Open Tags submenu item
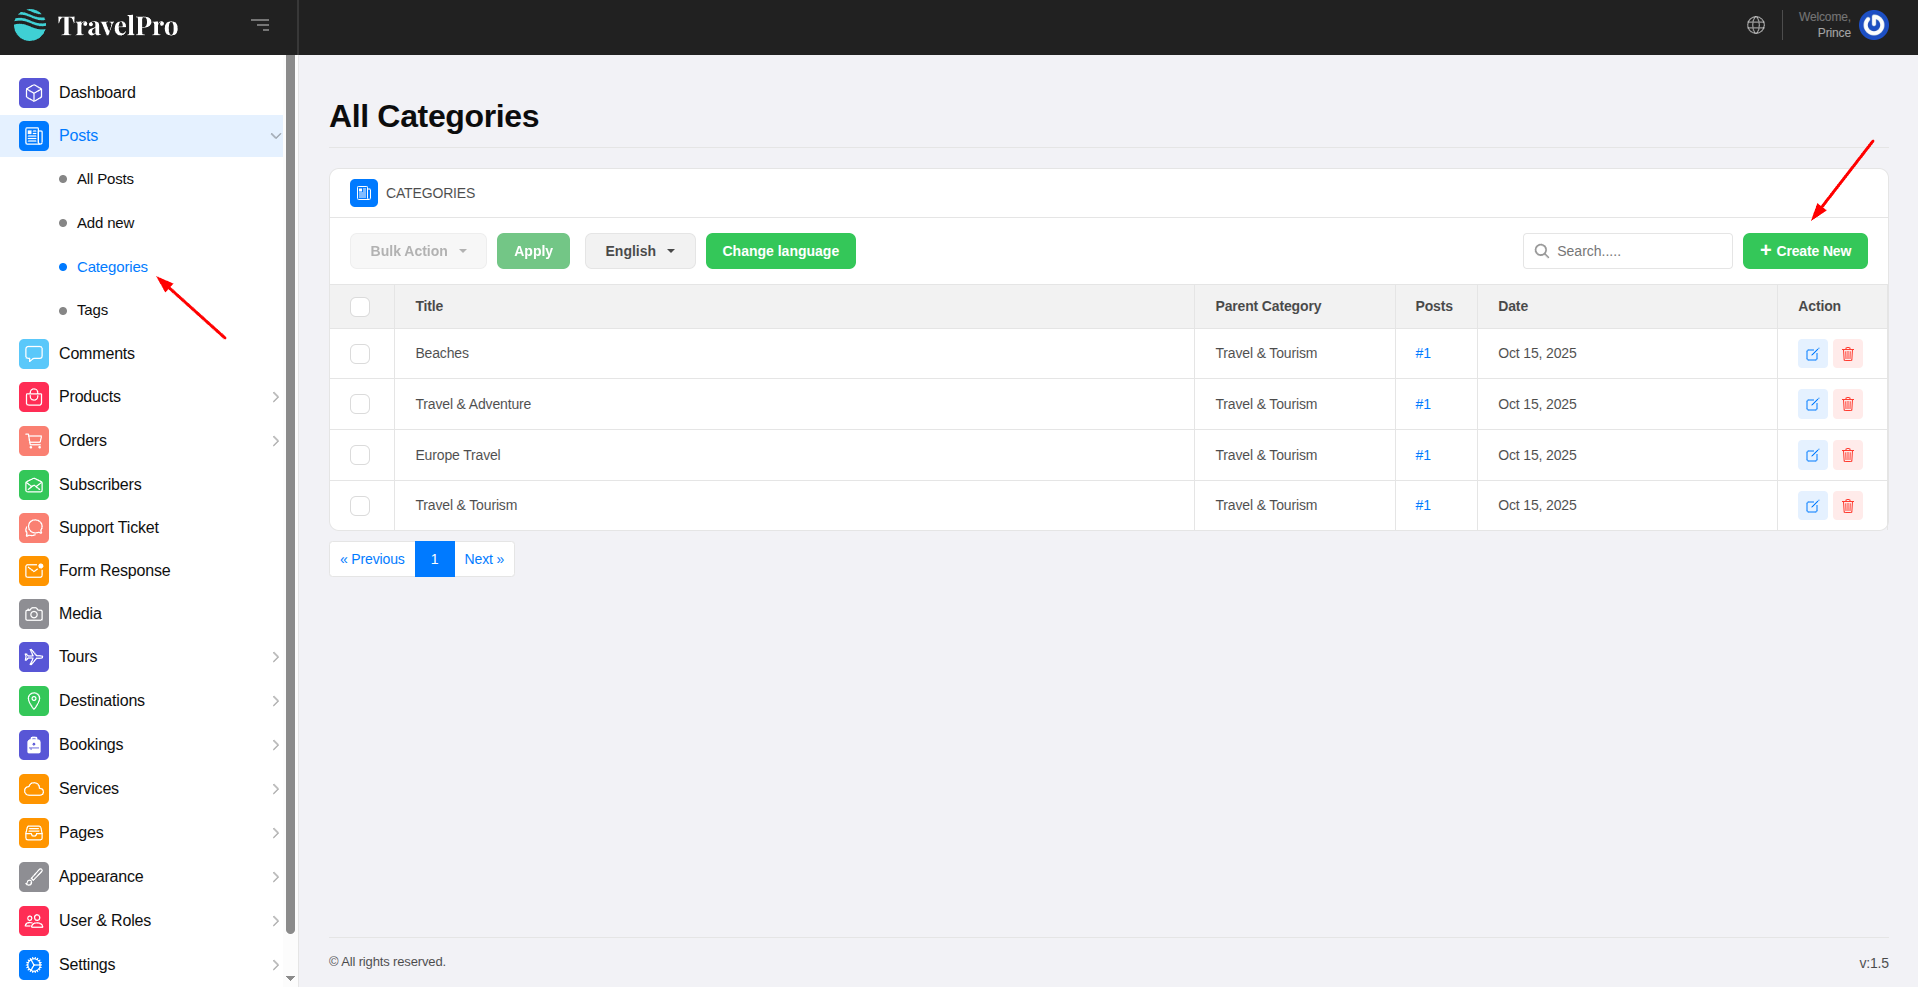The width and height of the screenshot is (1918, 987). (92, 310)
